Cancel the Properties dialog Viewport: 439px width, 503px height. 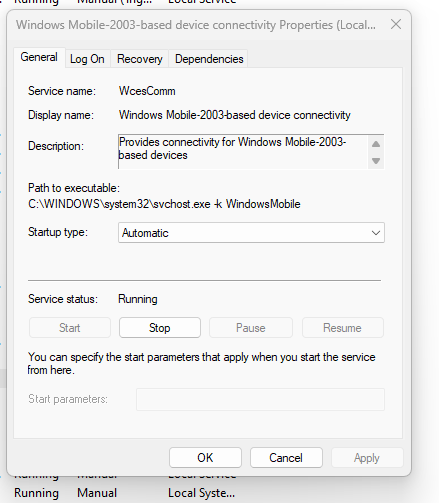(286, 458)
